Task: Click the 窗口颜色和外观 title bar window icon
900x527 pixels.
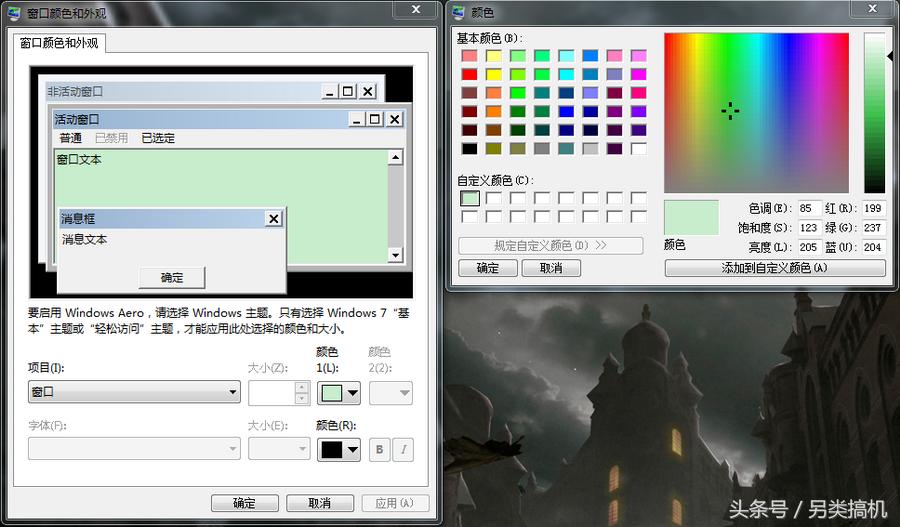Action: [x=12, y=12]
